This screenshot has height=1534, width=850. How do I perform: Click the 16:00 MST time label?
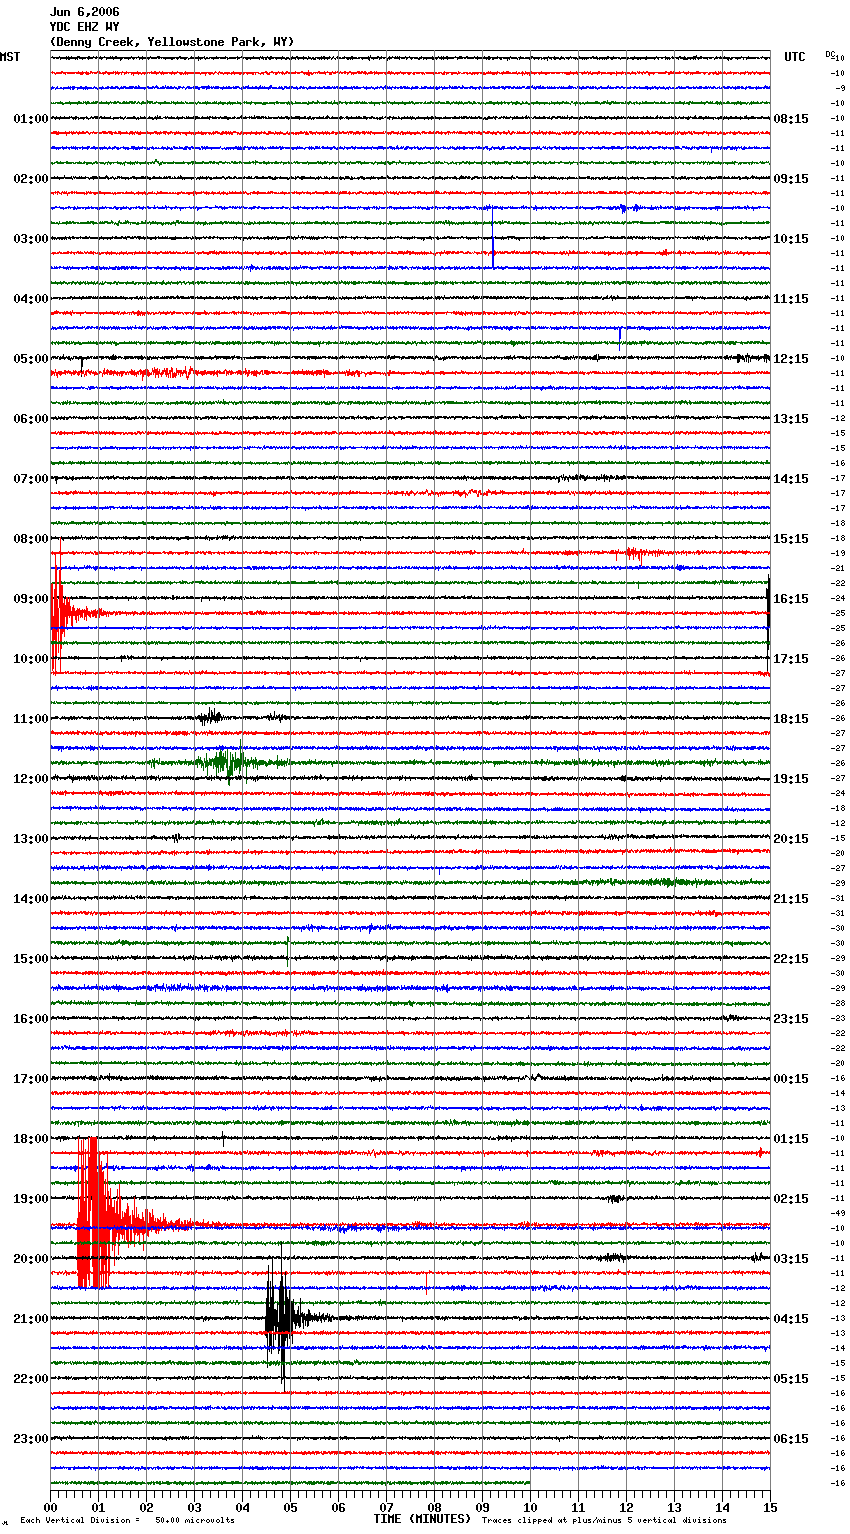pos(31,1019)
